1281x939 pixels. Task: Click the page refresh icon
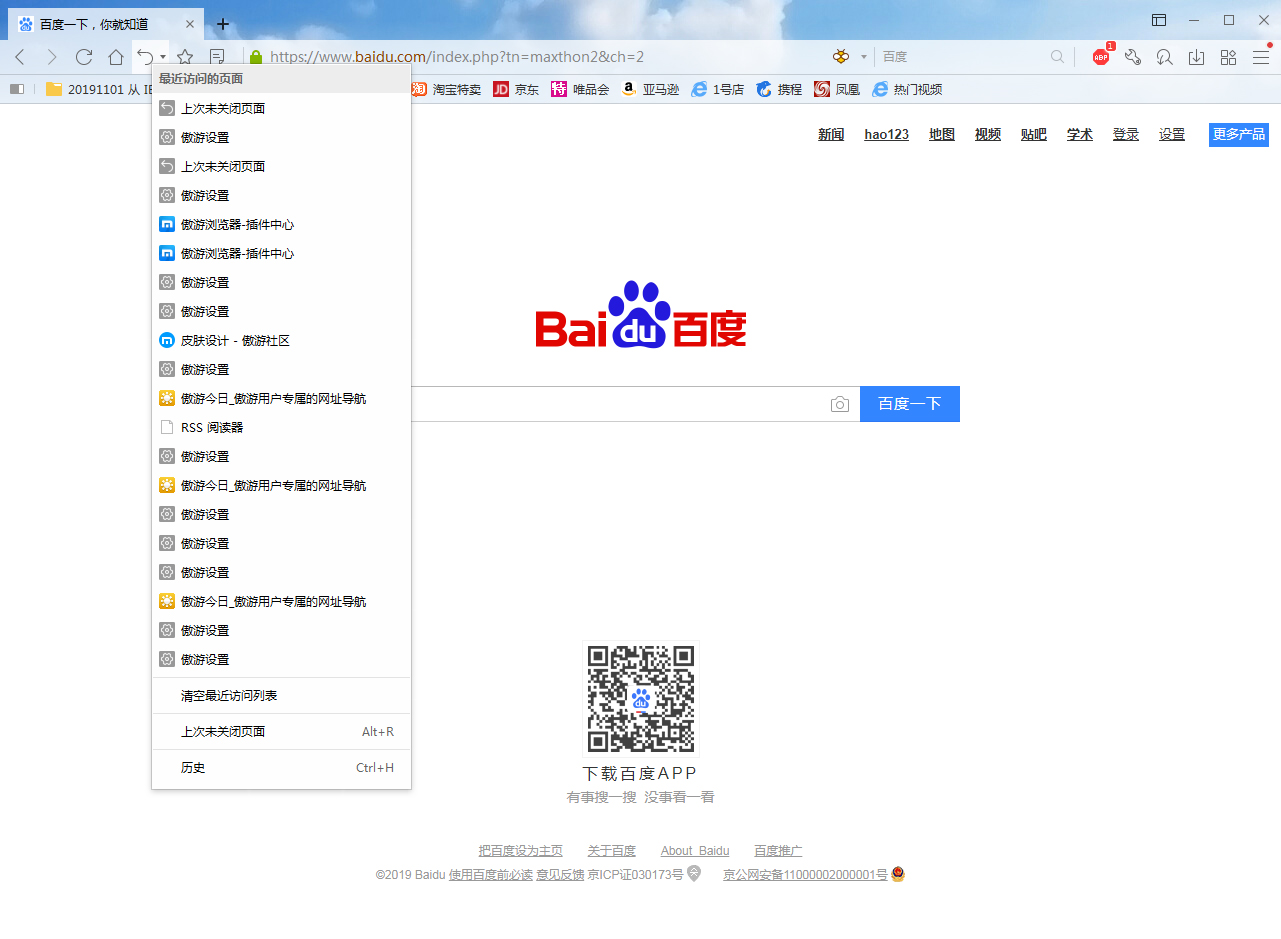coord(84,57)
